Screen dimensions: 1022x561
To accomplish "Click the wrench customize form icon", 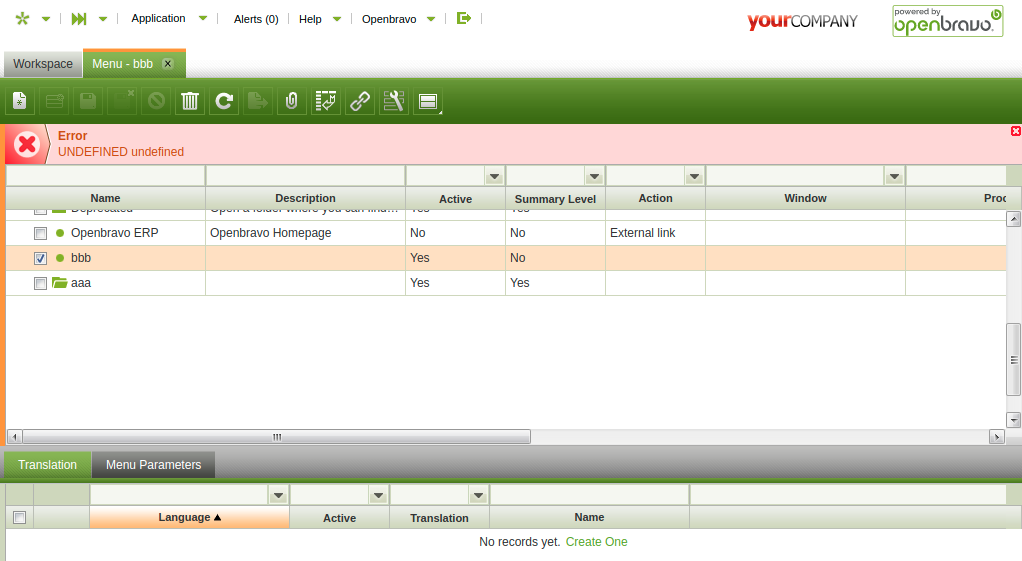I will [394, 101].
